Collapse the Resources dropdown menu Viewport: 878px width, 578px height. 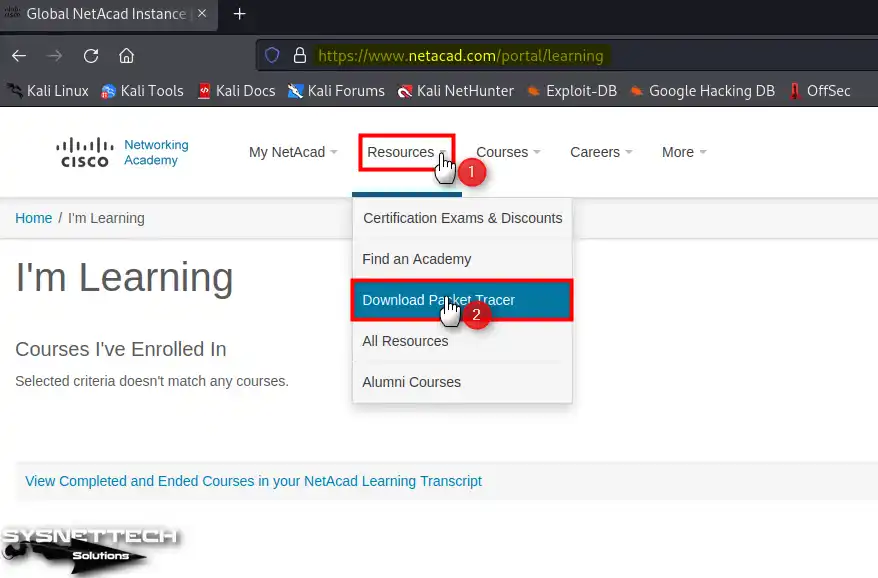pos(406,152)
